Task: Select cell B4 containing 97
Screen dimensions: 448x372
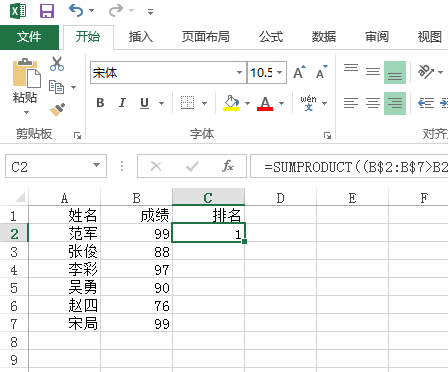Action: 136,270
